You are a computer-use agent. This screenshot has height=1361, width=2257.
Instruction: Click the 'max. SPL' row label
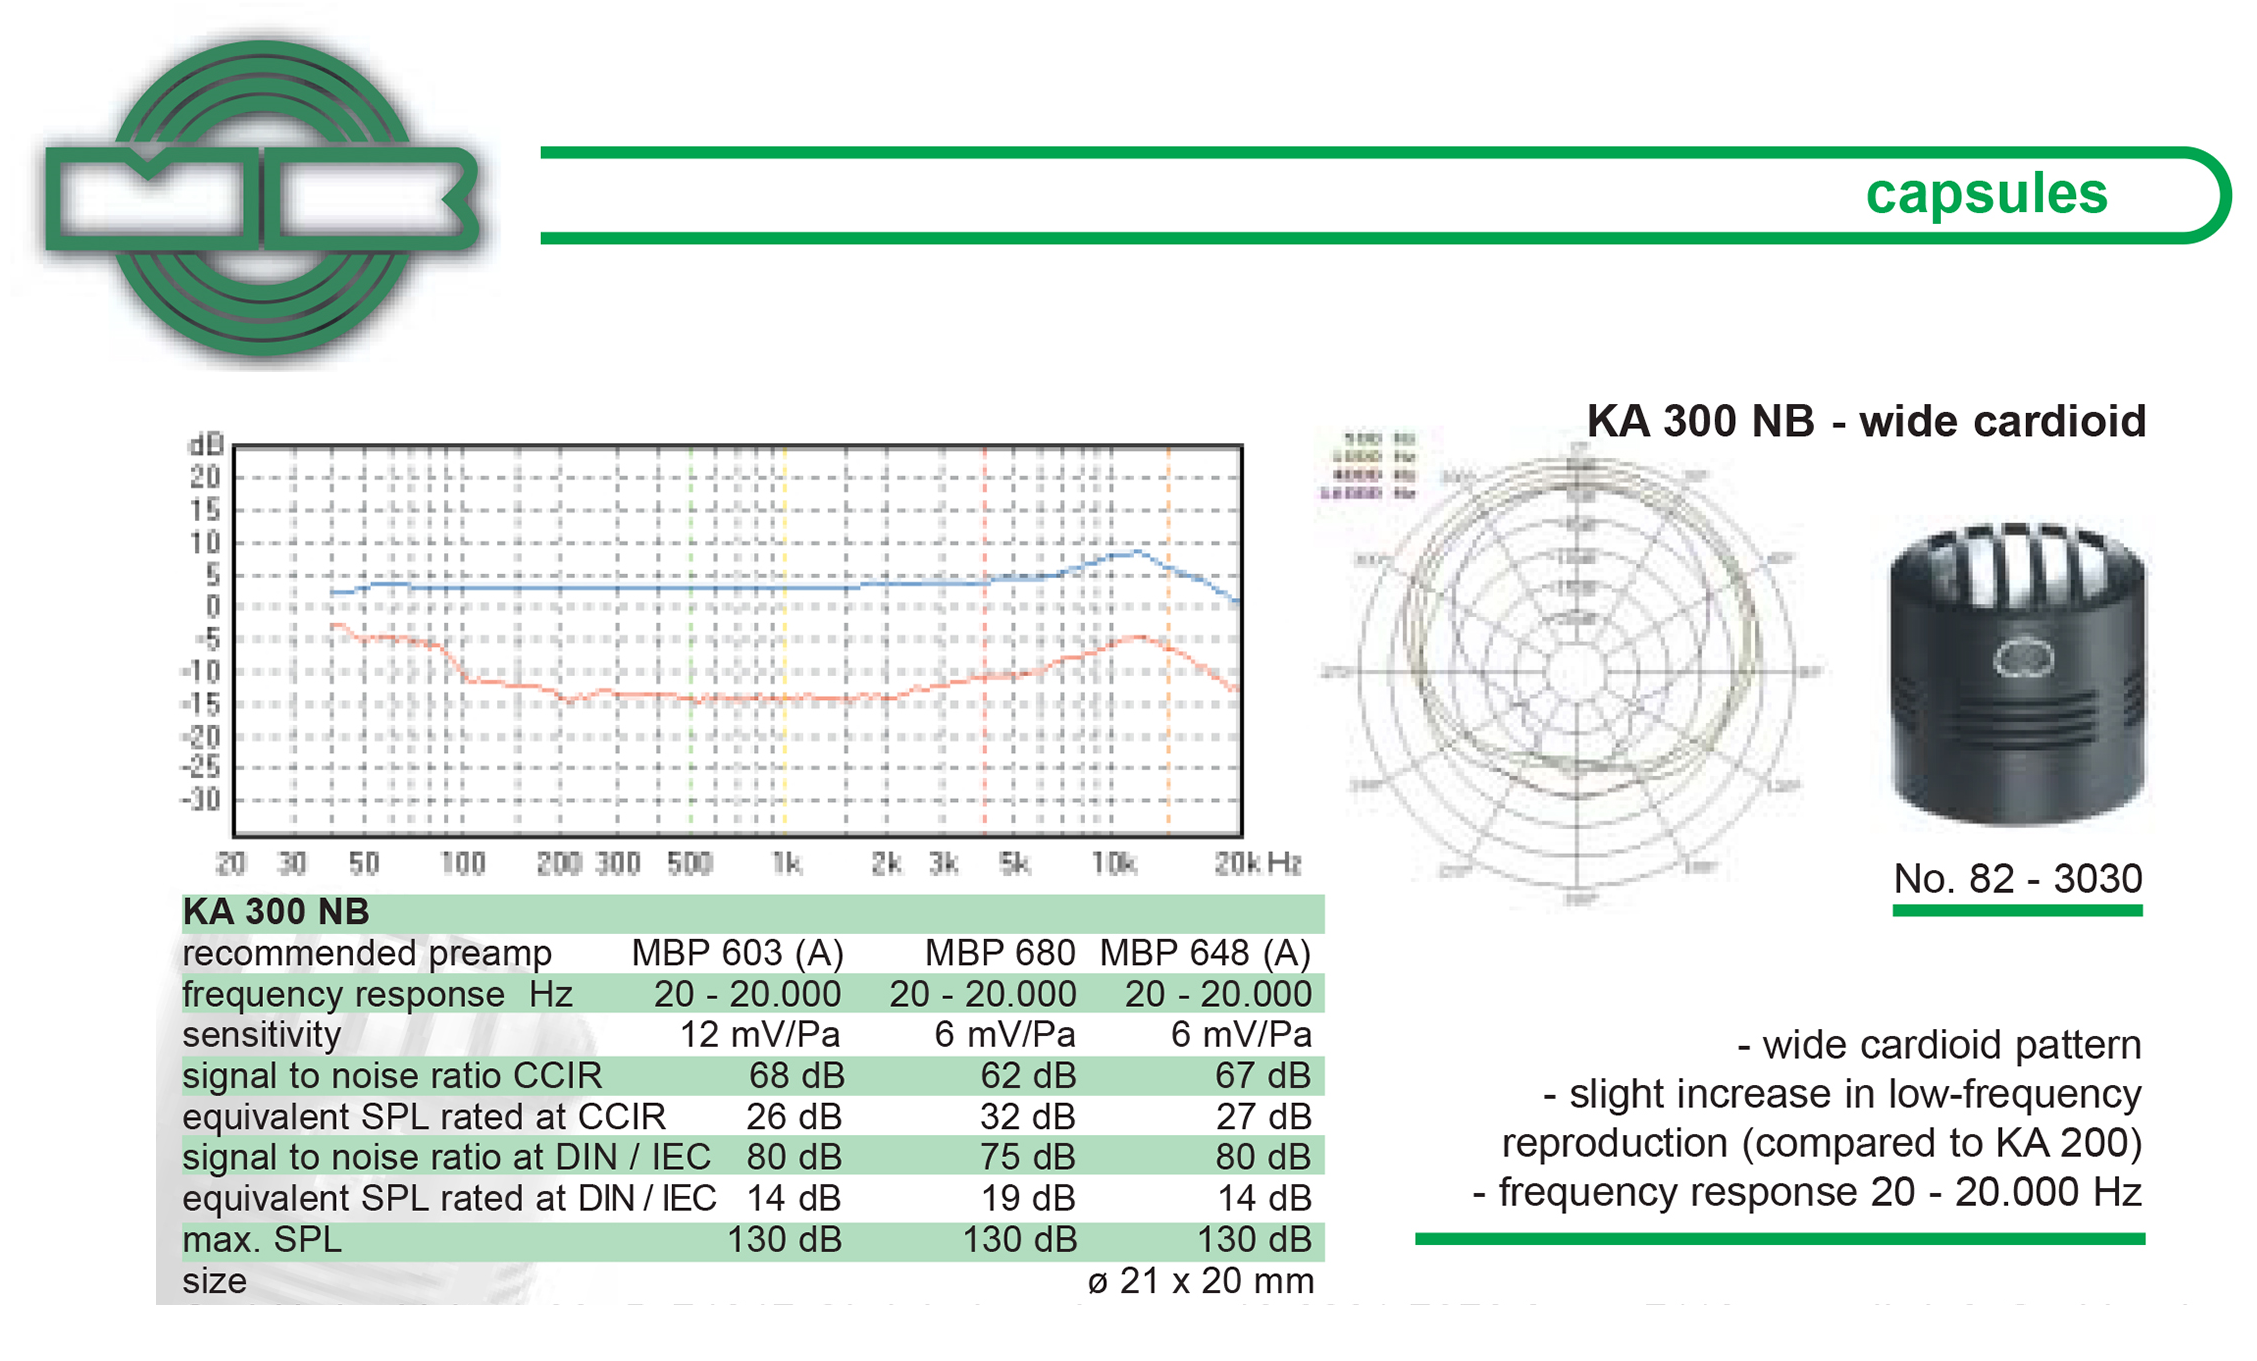pos(262,1240)
